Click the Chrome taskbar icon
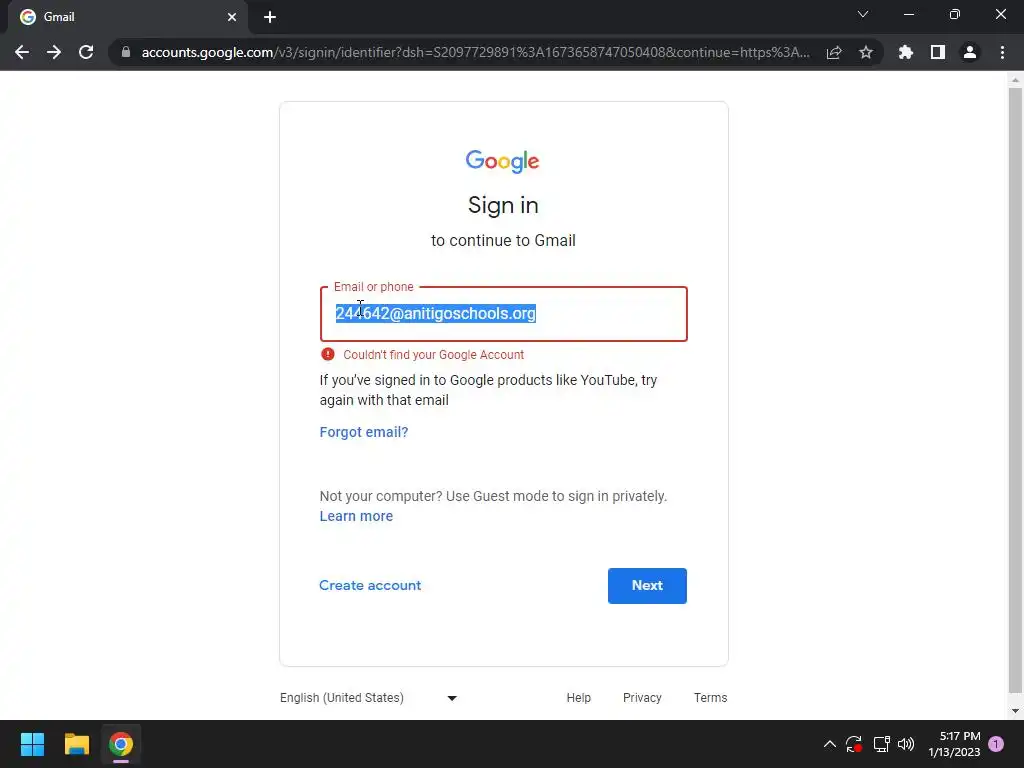This screenshot has width=1024, height=768. pyautogui.click(x=121, y=744)
